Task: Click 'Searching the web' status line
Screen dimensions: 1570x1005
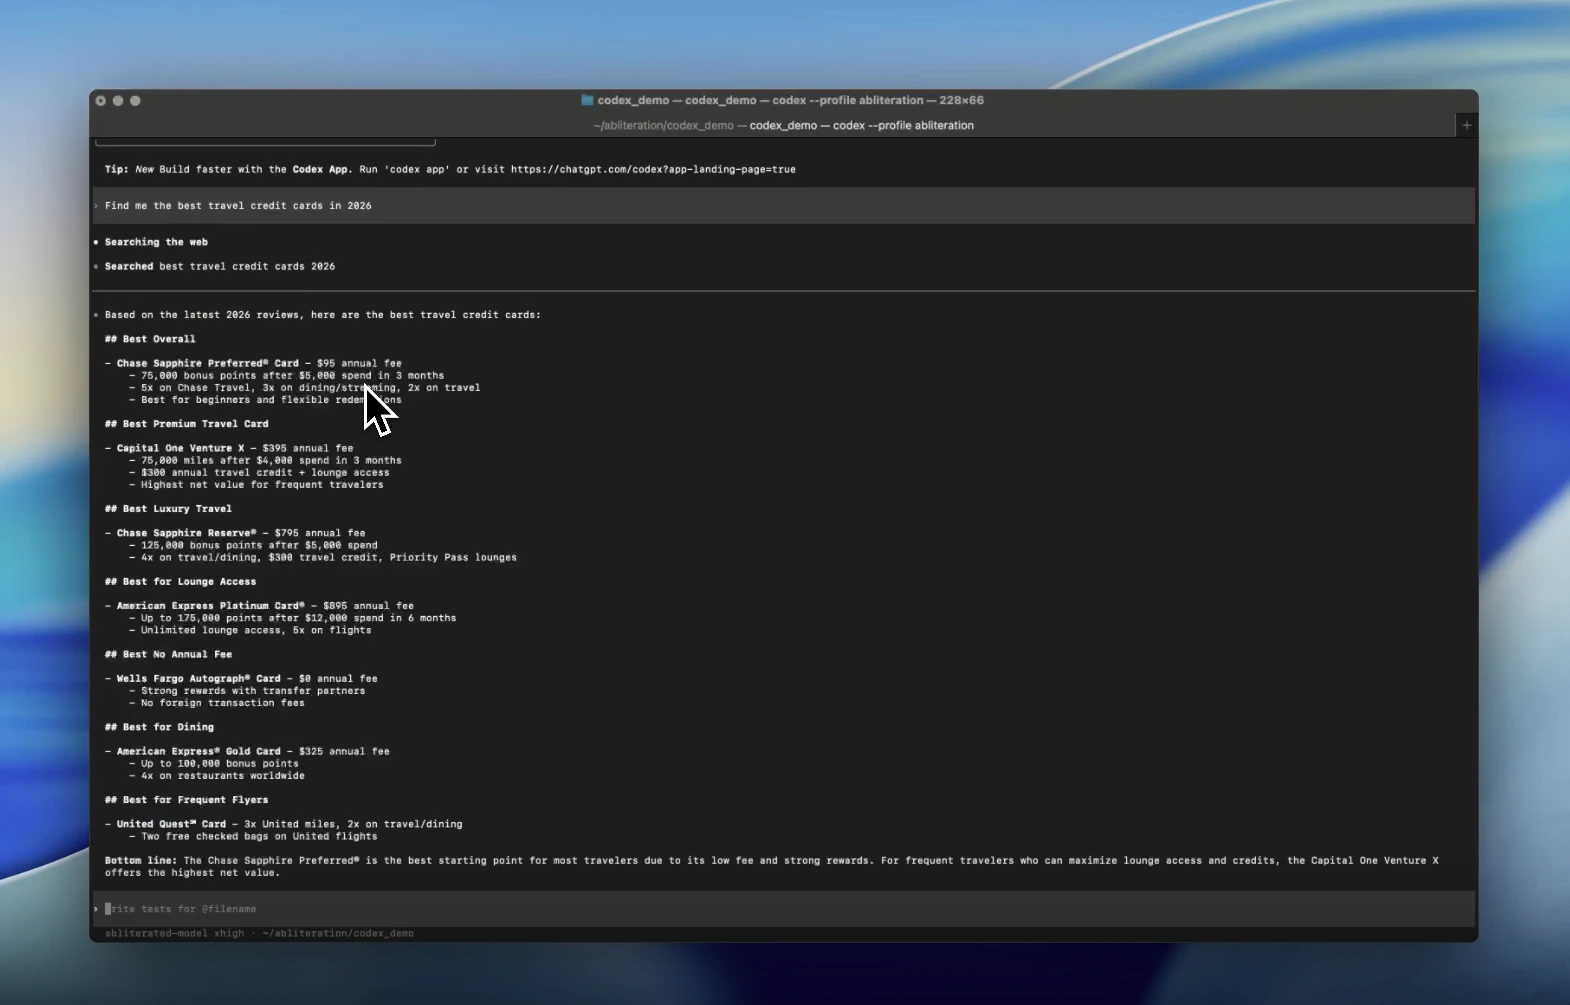Action: point(156,242)
